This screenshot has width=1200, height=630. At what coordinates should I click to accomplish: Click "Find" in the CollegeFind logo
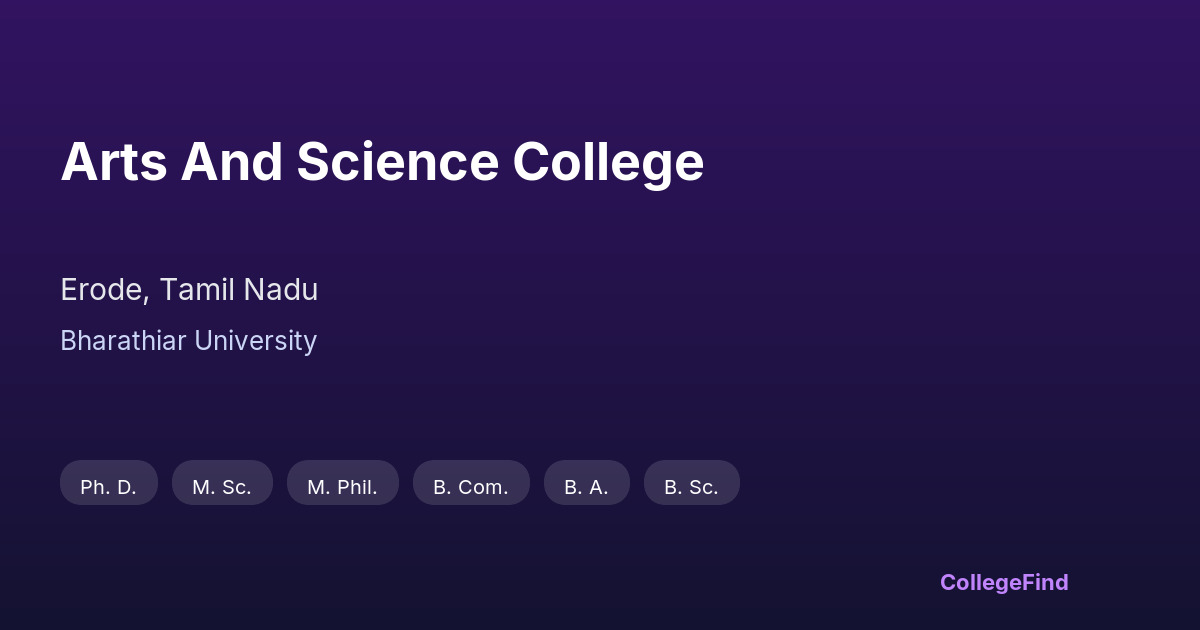(1044, 582)
